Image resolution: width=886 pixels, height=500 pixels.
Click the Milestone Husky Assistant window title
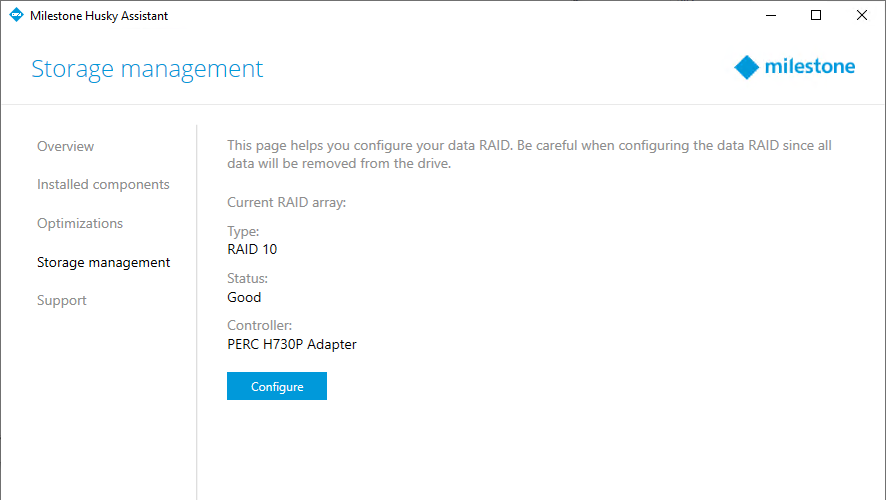(x=99, y=15)
